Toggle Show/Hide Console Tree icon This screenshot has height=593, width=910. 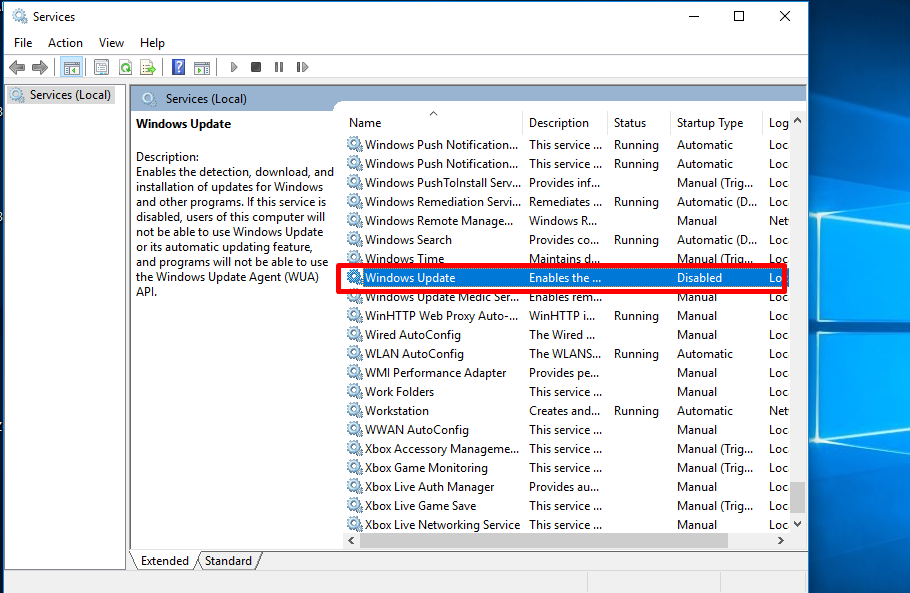click(72, 67)
